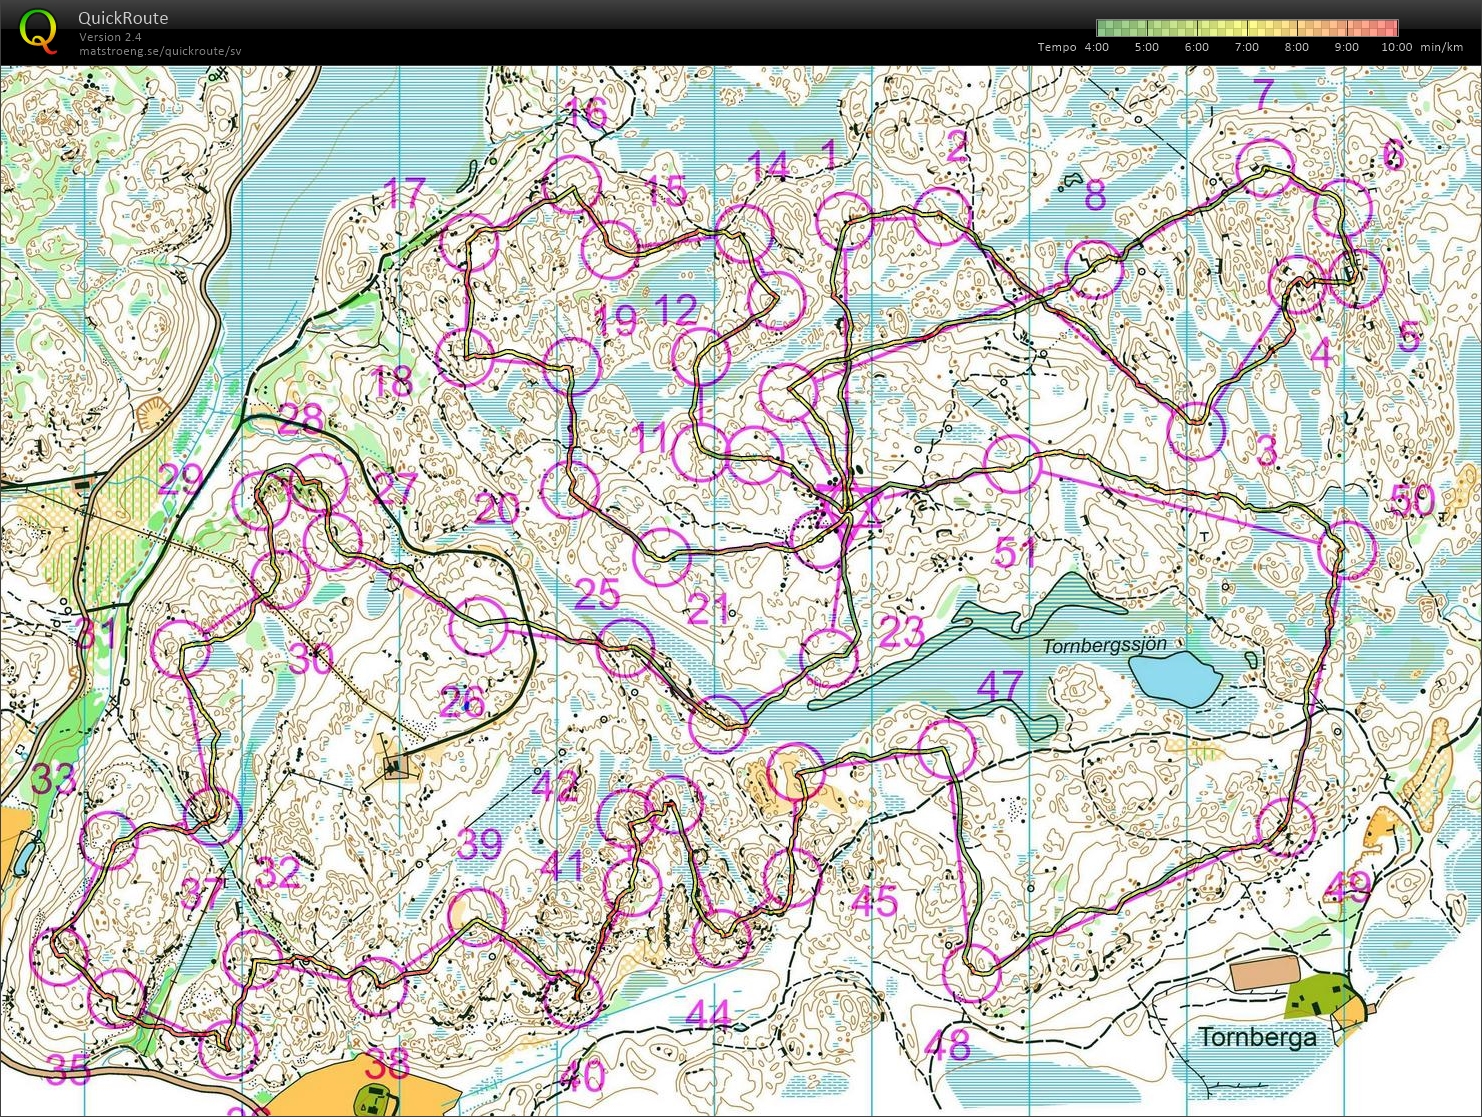Click the Tornbergssjön lake label
Screen dimensions: 1482x1117
click(1105, 646)
